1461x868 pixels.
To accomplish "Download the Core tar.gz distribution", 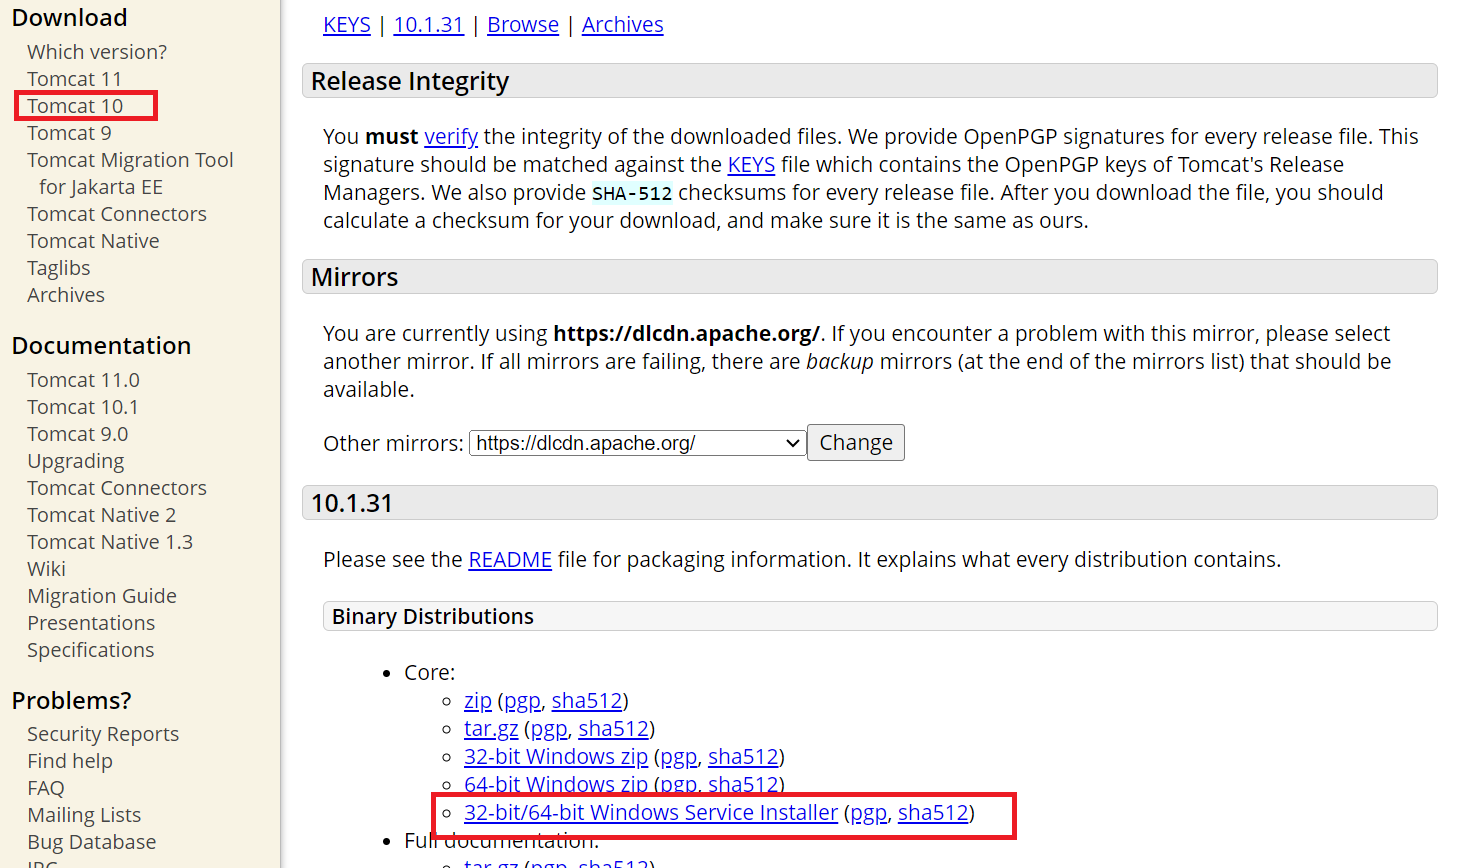I will click(491, 729).
